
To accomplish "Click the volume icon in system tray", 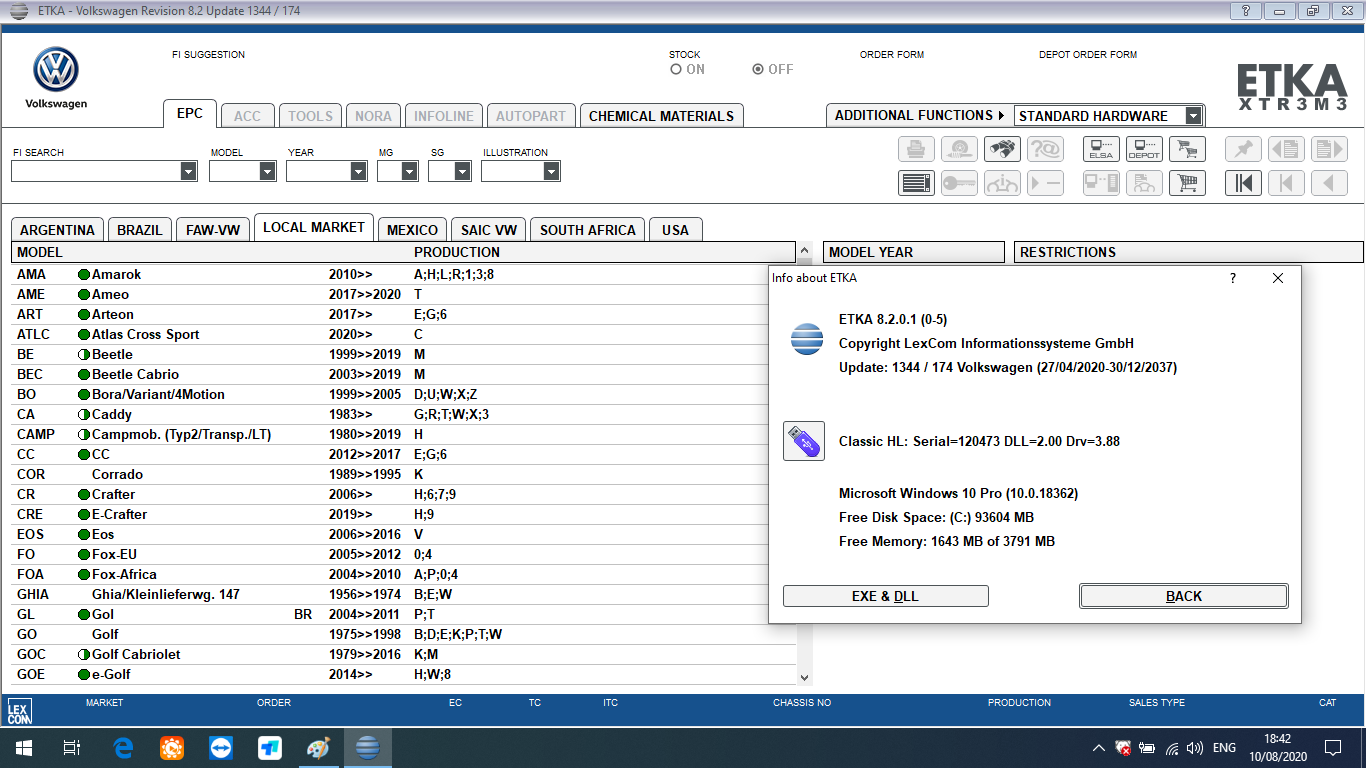I will click(1194, 748).
